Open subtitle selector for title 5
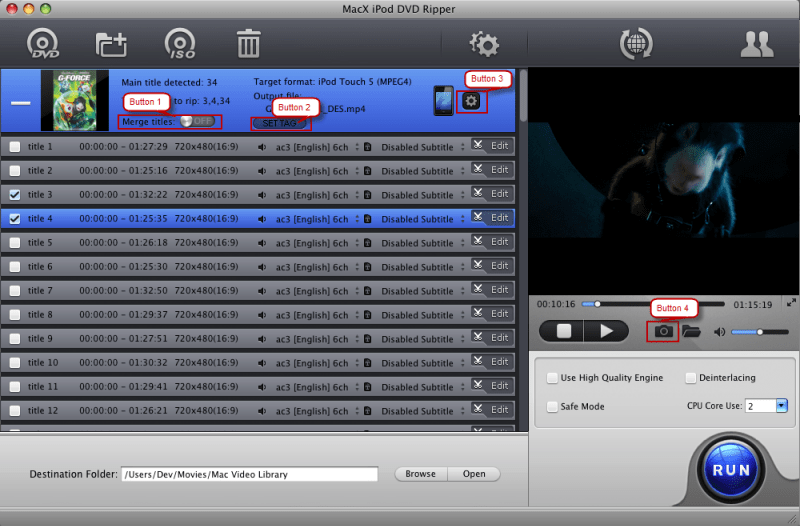Viewport: 800px width, 526px height. coord(423,243)
